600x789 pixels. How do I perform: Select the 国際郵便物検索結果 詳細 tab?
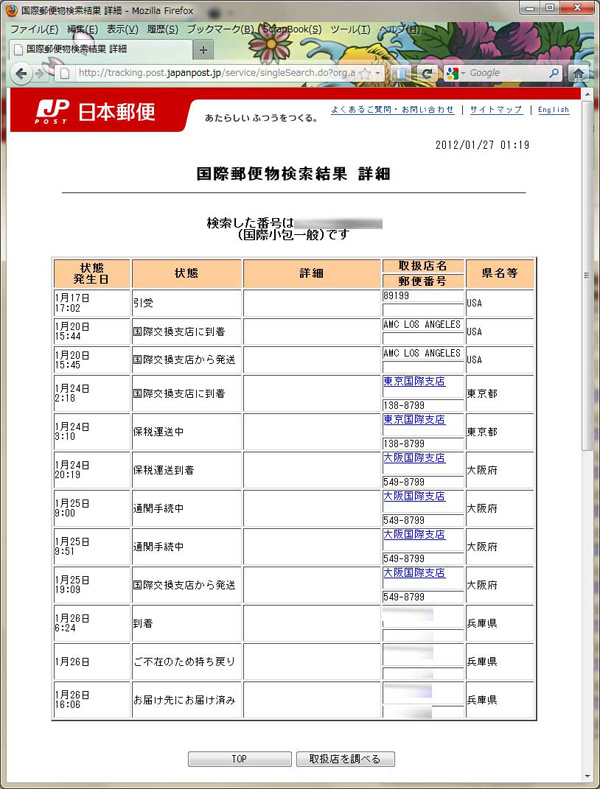coord(101,49)
